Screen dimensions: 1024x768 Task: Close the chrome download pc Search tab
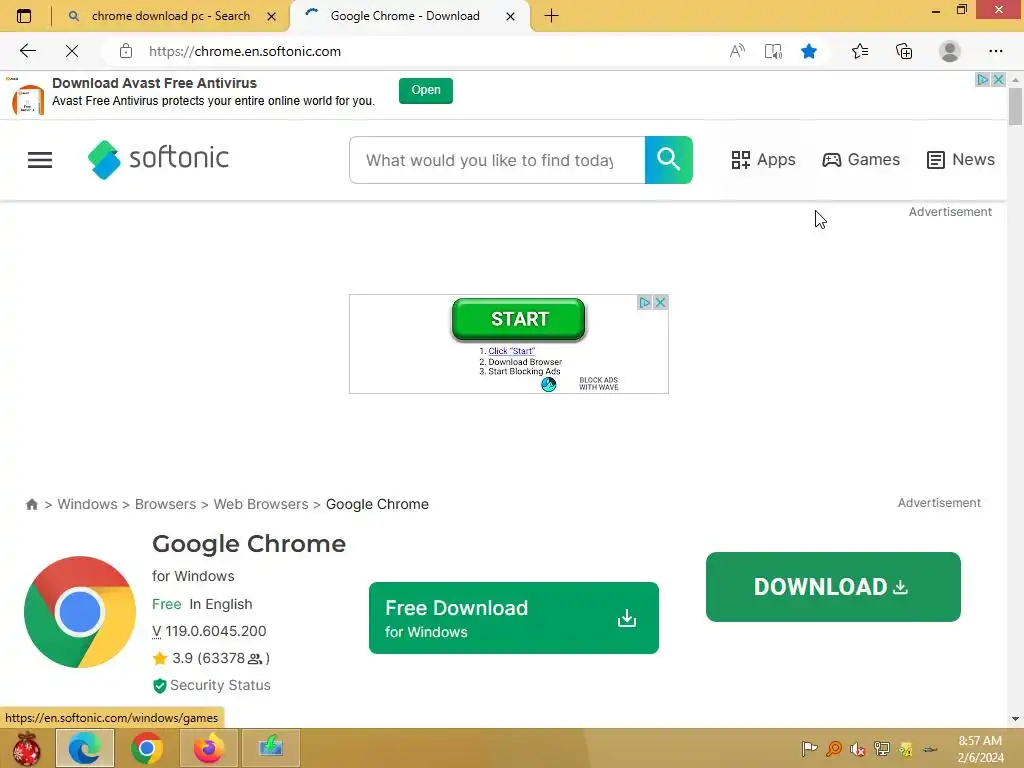pos(272,16)
